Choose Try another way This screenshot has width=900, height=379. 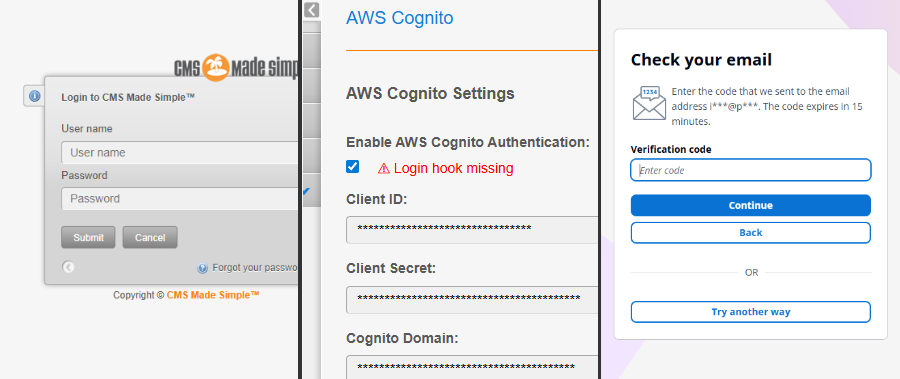(751, 312)
